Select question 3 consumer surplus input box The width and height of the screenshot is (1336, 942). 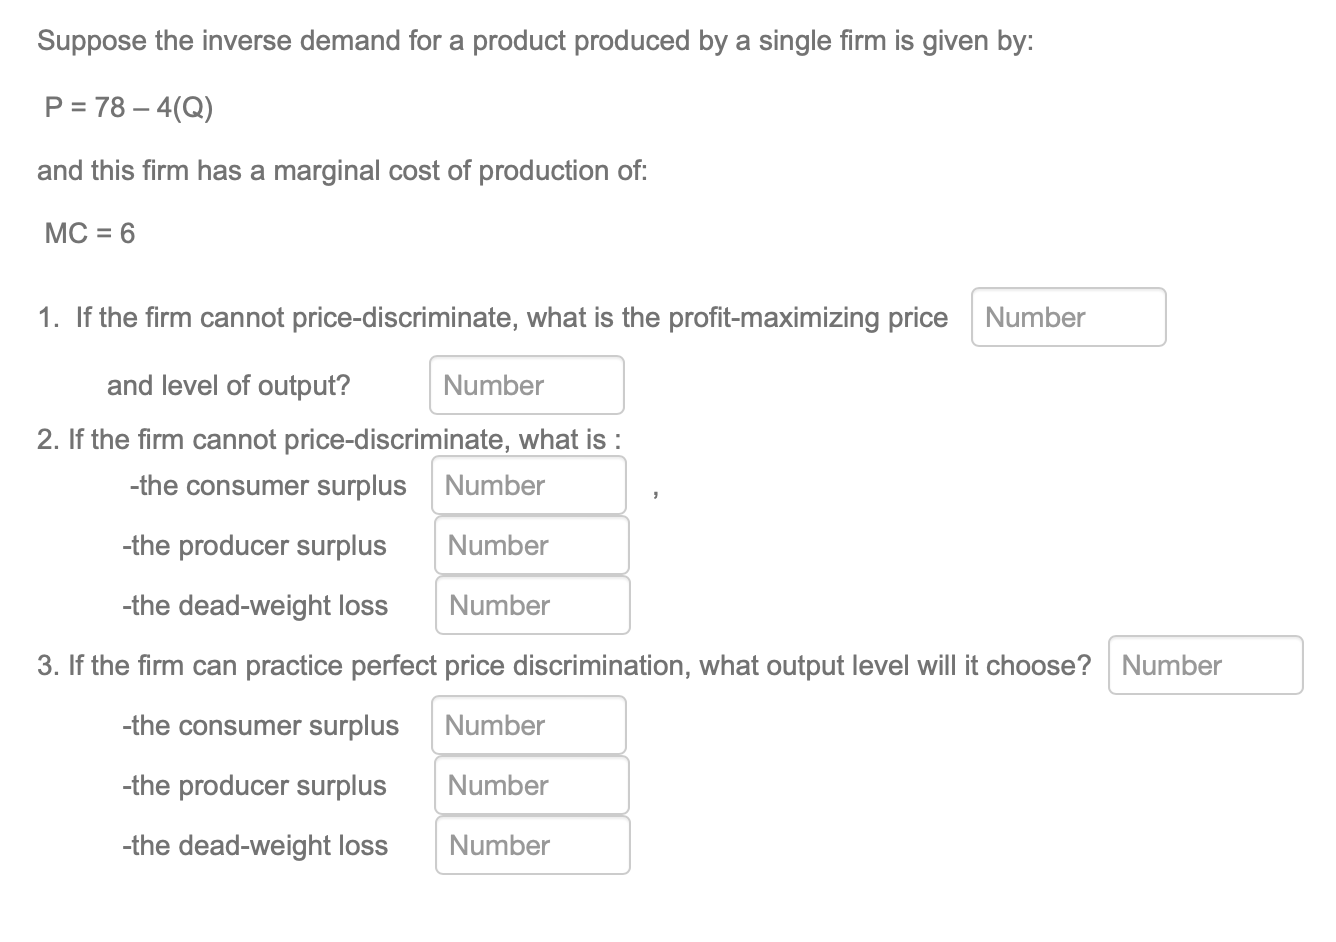(529, 725)
